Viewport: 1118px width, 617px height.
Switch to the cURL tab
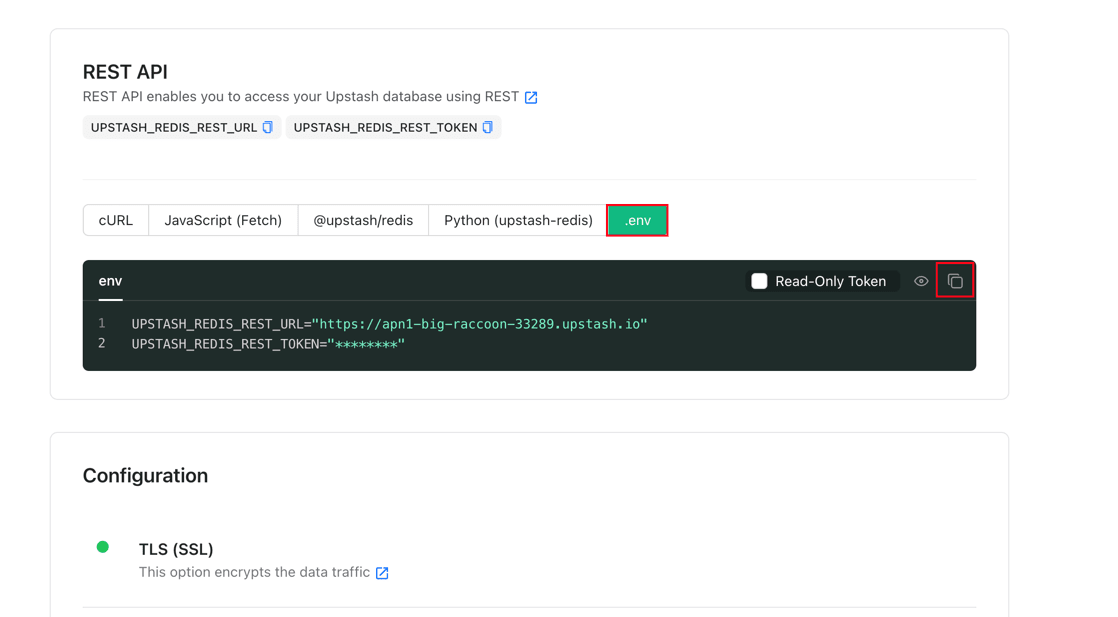click(x=115, y=220)
